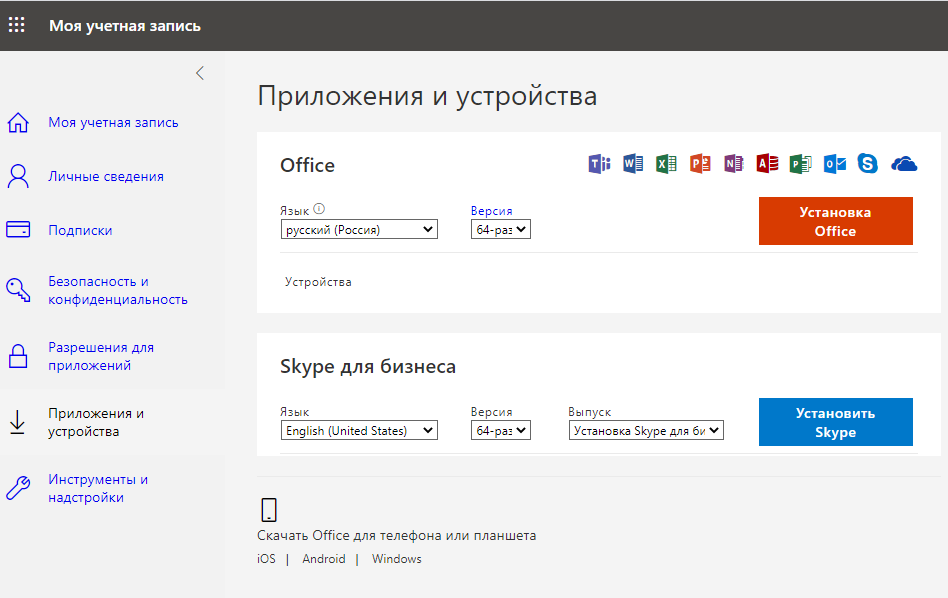Collapse the sidebar with the chevron arrow
The width and height of the screenshot is (948, 598).
(x=200, y=73)
